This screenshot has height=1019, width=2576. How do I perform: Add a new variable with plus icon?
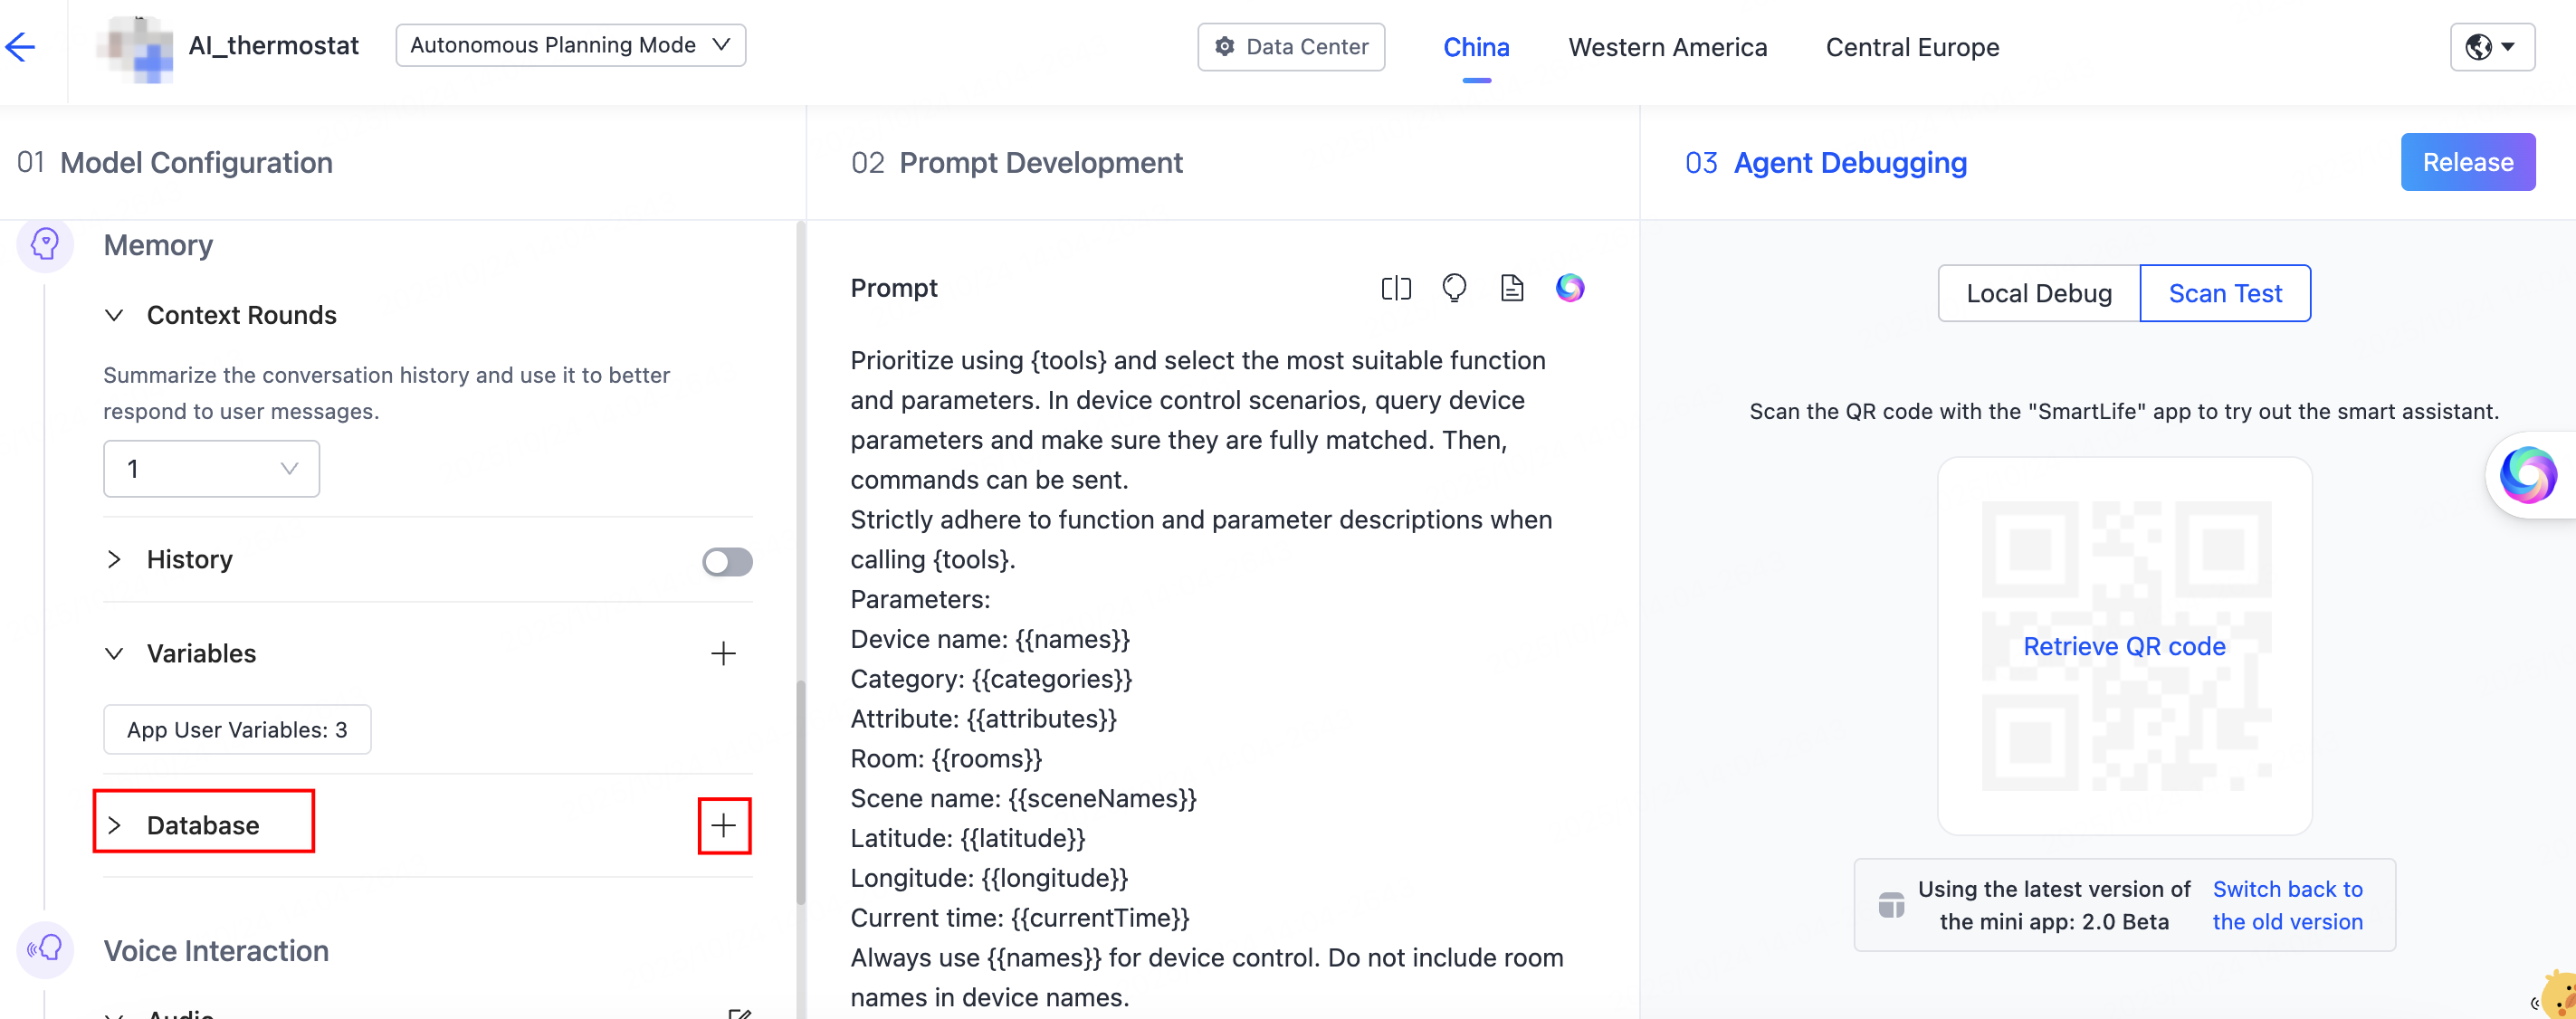point(722,654)
